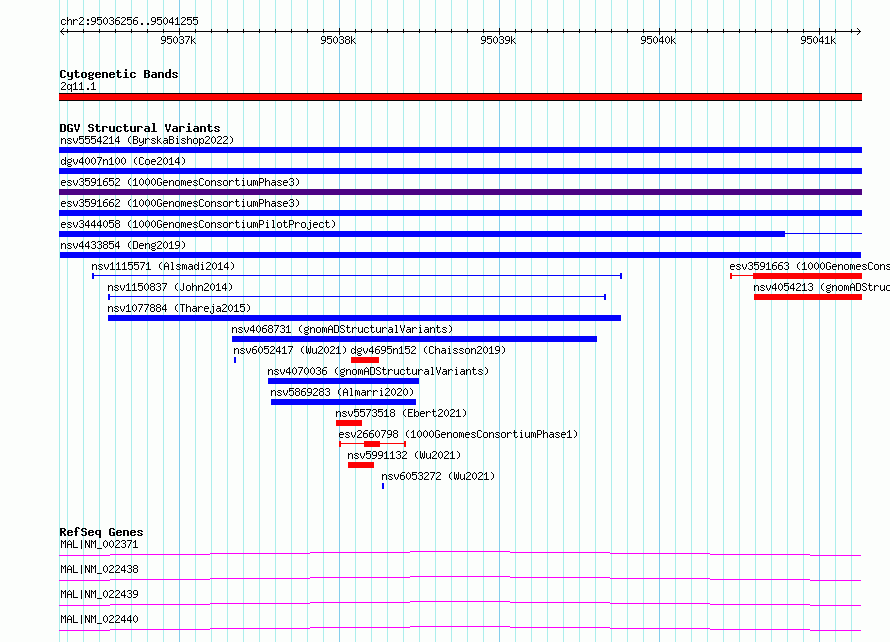Click the DGV Structural Variants track title
Screen dimensions: 890x642
tap(140, 128)
